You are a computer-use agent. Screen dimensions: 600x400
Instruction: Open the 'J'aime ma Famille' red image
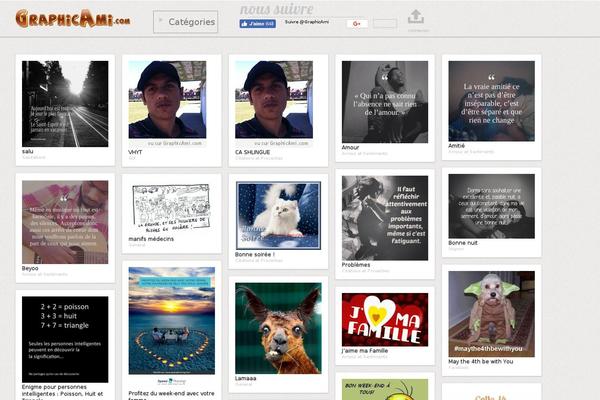(x=385, y=320)
